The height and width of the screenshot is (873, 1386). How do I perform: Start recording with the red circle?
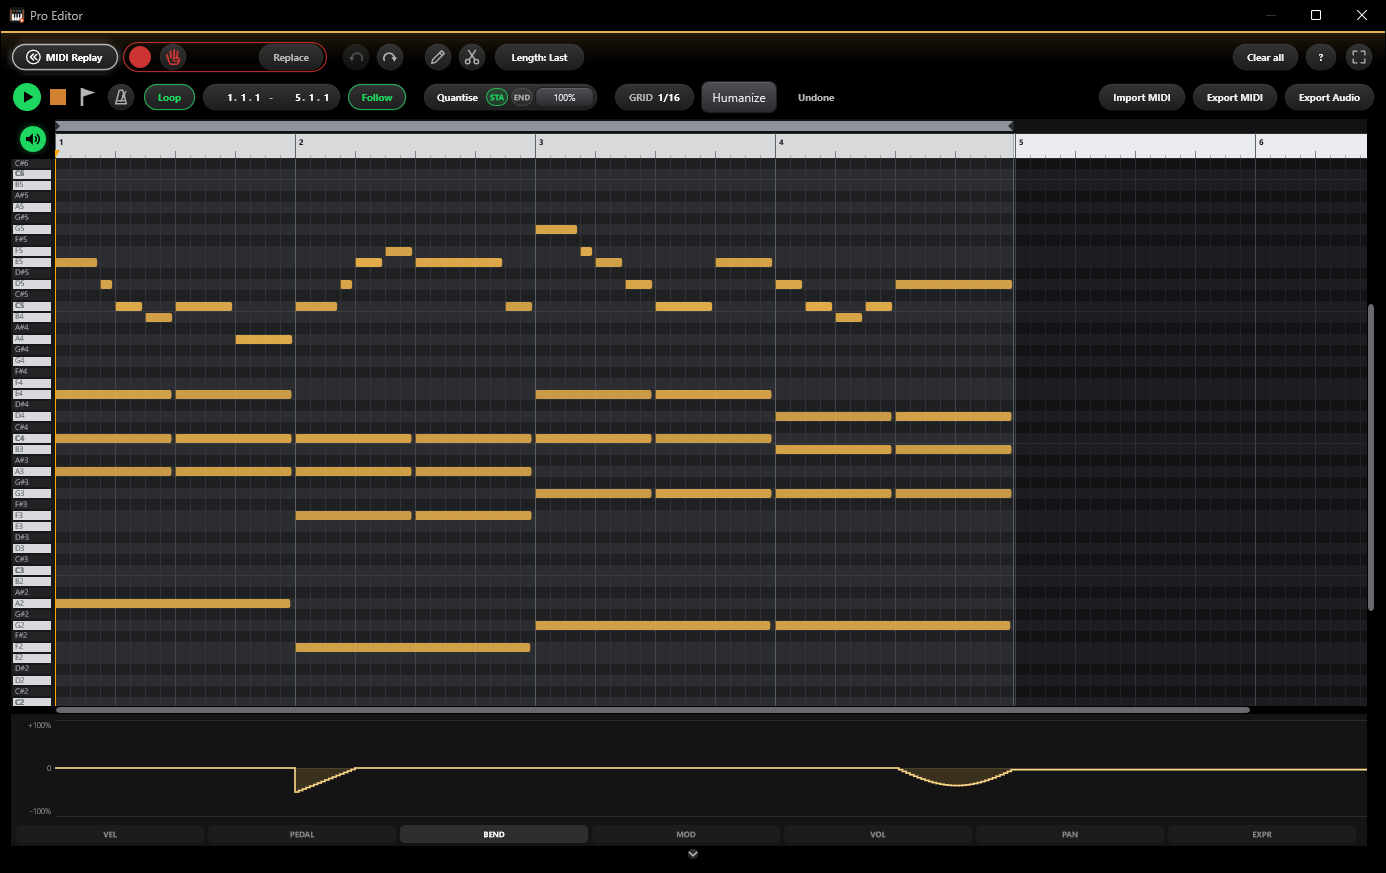[x=140, y=57]
